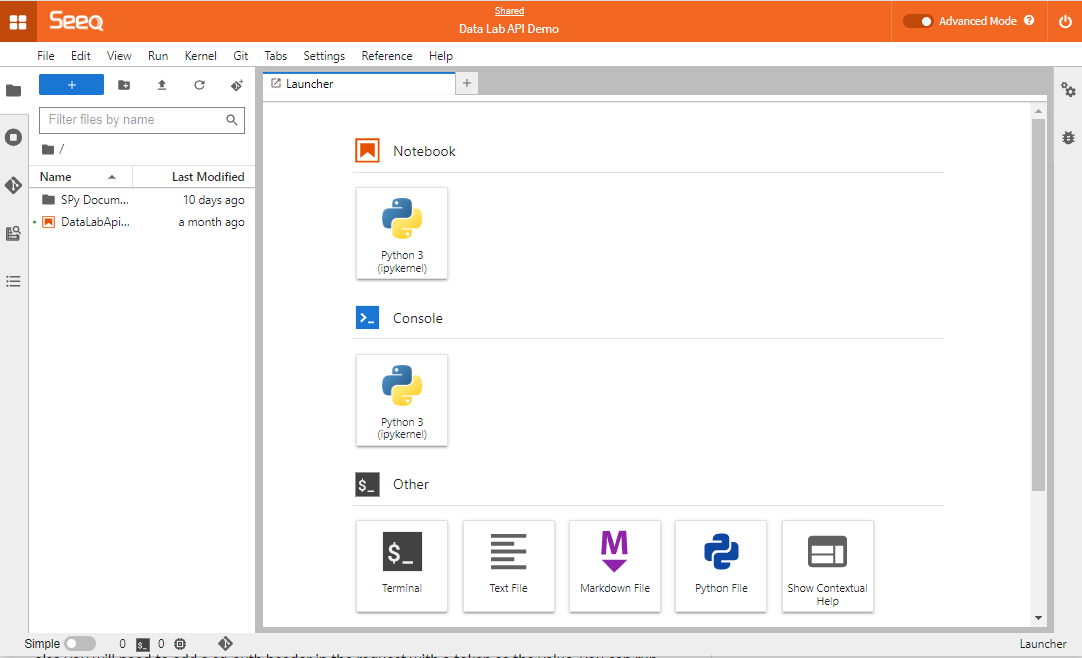Sort files by Name column
The image size is (1082, 658).
pyautogui.click(x=56, y=177)
